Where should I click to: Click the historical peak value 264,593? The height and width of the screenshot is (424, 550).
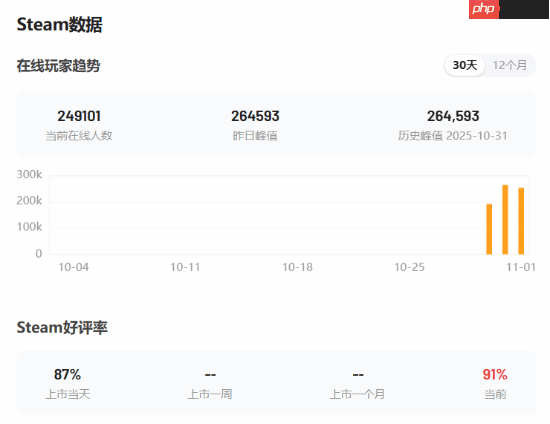(453, 116)
